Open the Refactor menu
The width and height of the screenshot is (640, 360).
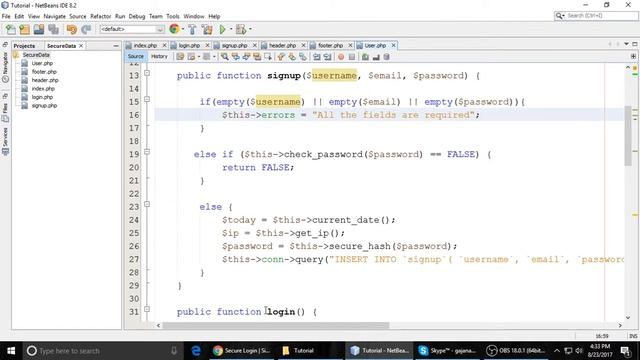pos(100,16)
